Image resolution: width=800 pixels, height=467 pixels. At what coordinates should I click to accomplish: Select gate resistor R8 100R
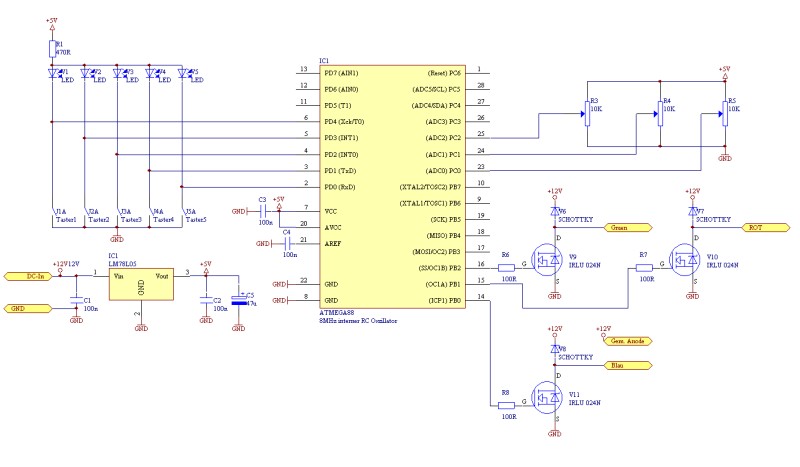[x=506, y=405]
